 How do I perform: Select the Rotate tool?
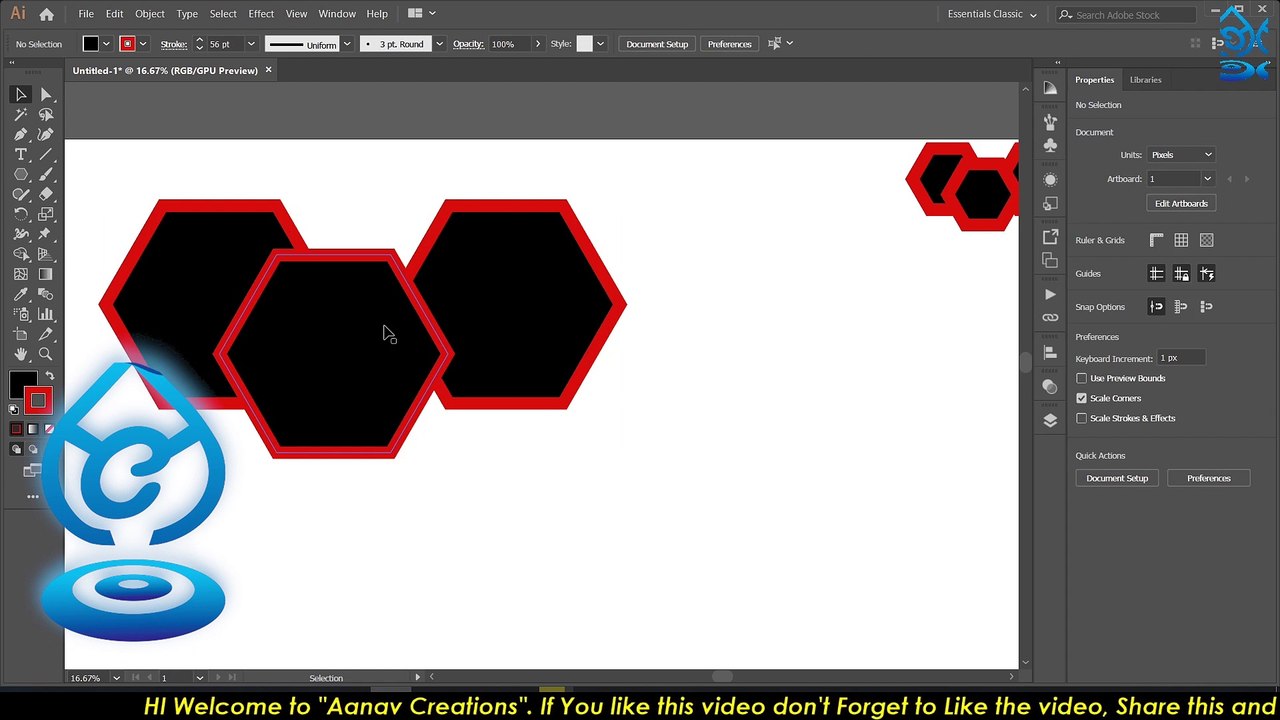20,214
